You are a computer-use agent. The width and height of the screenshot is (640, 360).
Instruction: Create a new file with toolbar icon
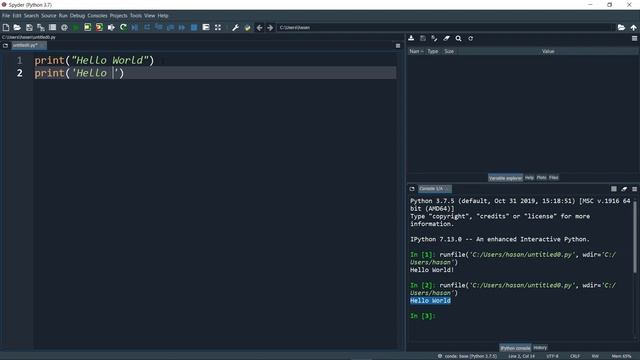point(6,27)
